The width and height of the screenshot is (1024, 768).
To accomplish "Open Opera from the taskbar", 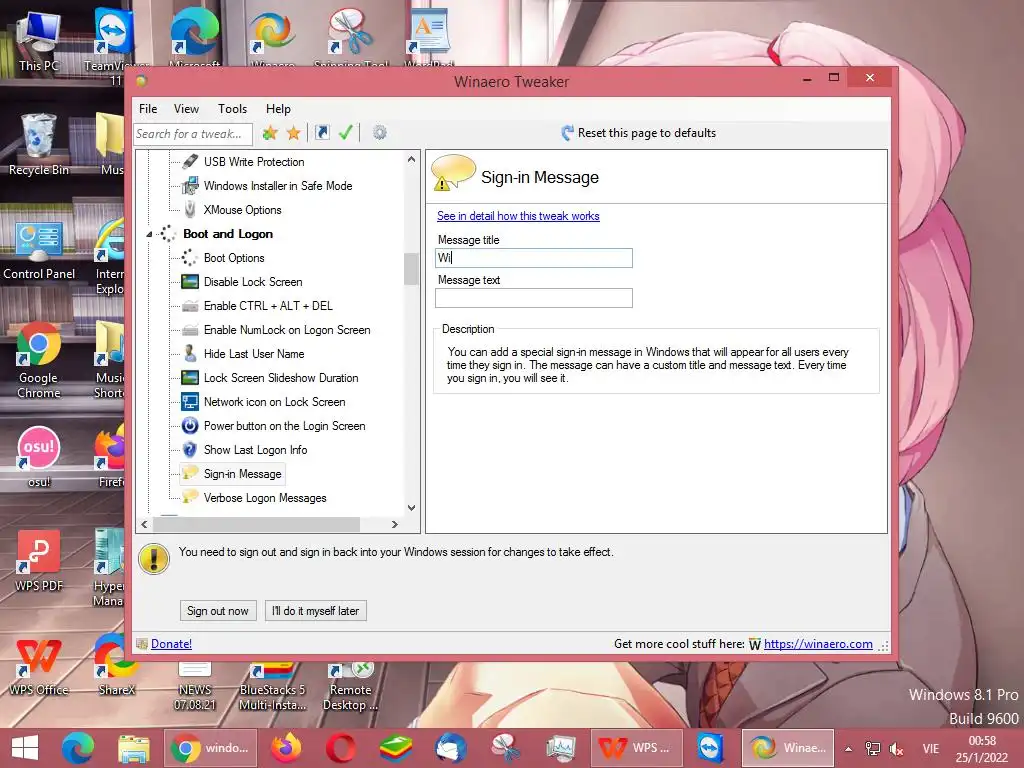I will coord(341,748).
